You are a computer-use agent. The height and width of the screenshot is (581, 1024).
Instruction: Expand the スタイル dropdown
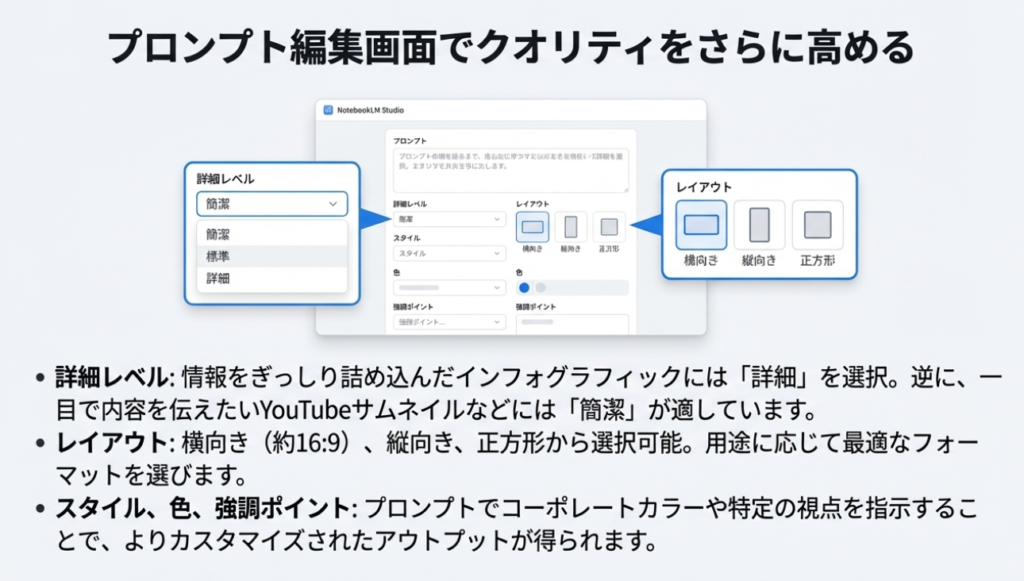pos(450,254)
